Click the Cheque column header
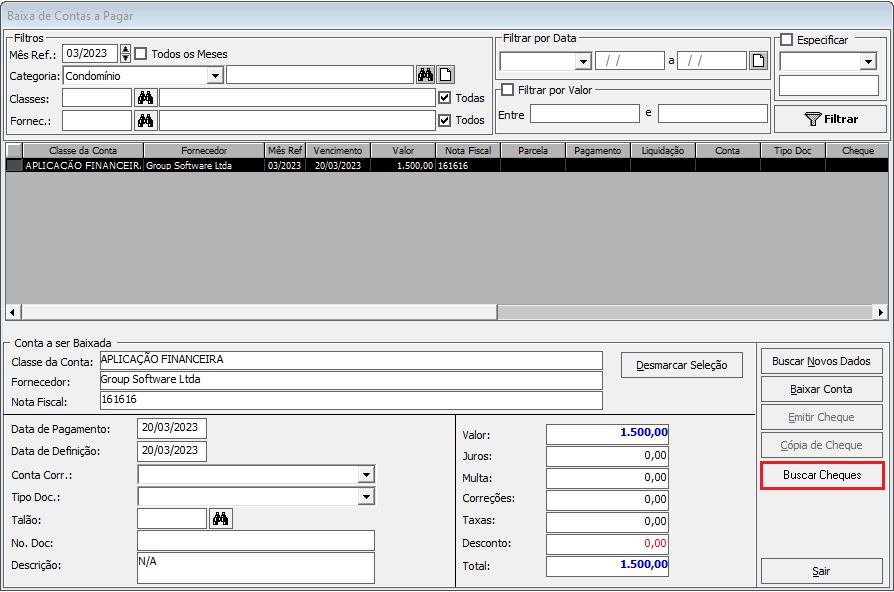Image resolution: width=894 pixels, height=592 pixels. tap(858, 151)
